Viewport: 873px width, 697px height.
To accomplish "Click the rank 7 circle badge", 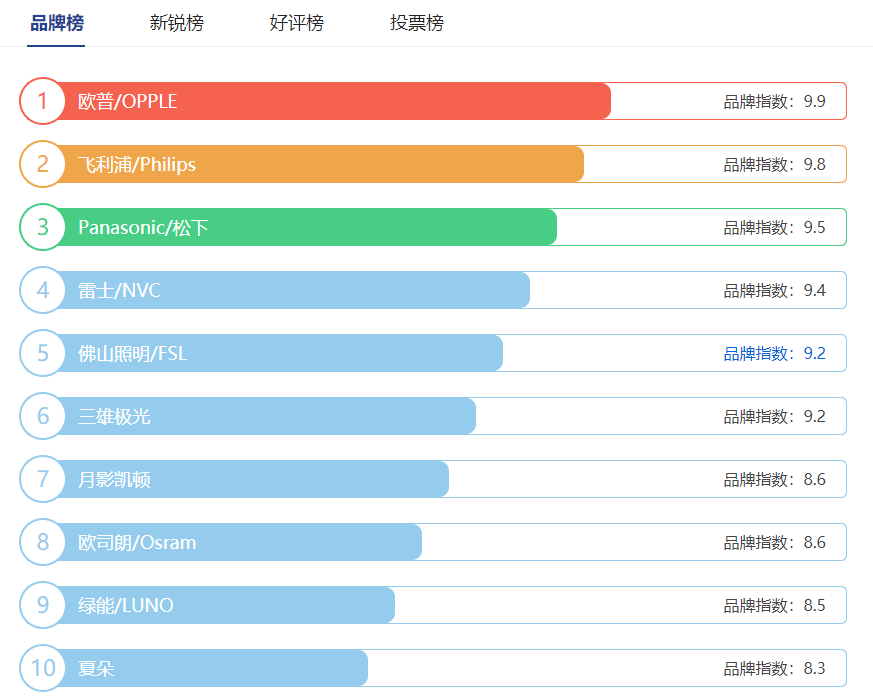I will point(43,479).
